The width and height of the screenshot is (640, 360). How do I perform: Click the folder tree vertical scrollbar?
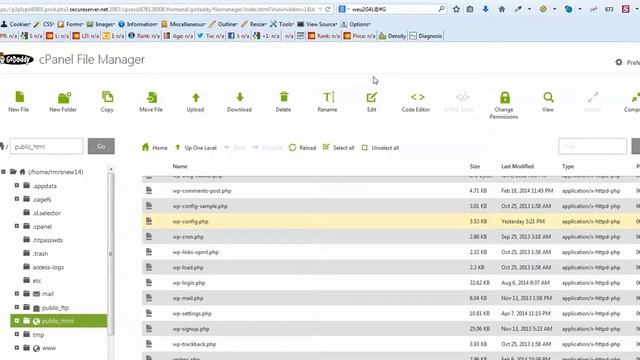point(111,253)
